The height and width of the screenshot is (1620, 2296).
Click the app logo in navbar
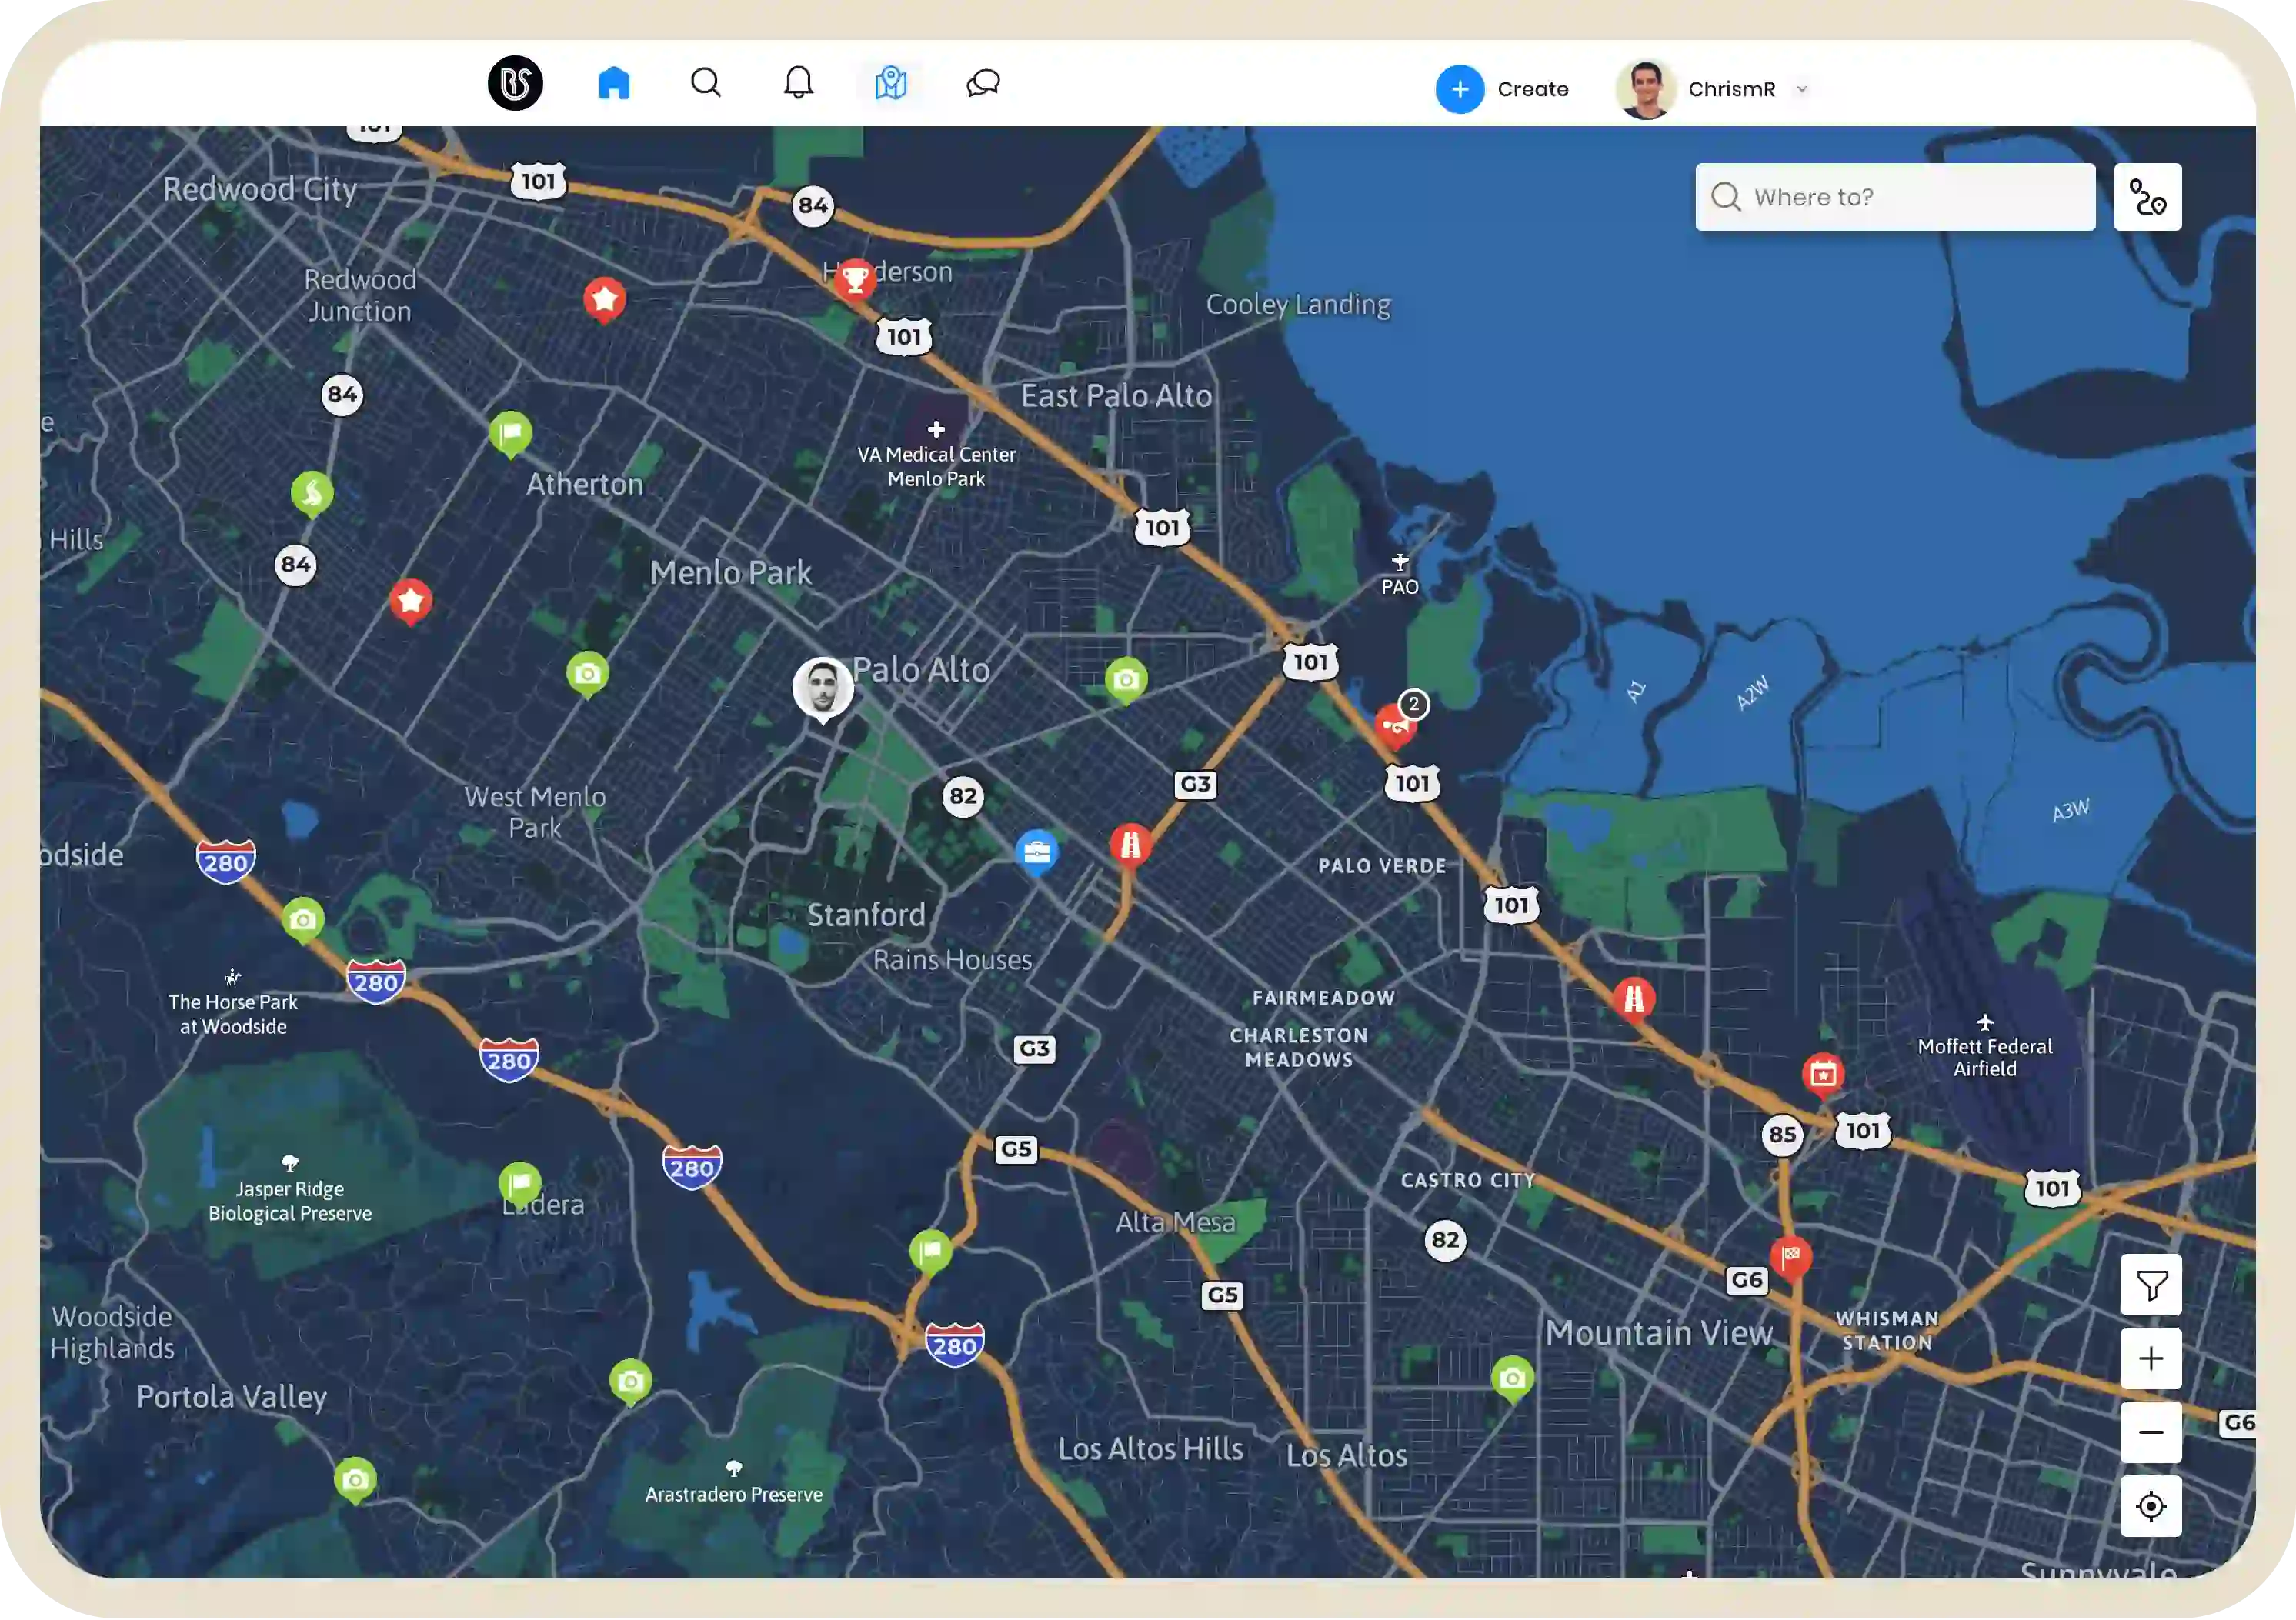click(x=515, y=83)
